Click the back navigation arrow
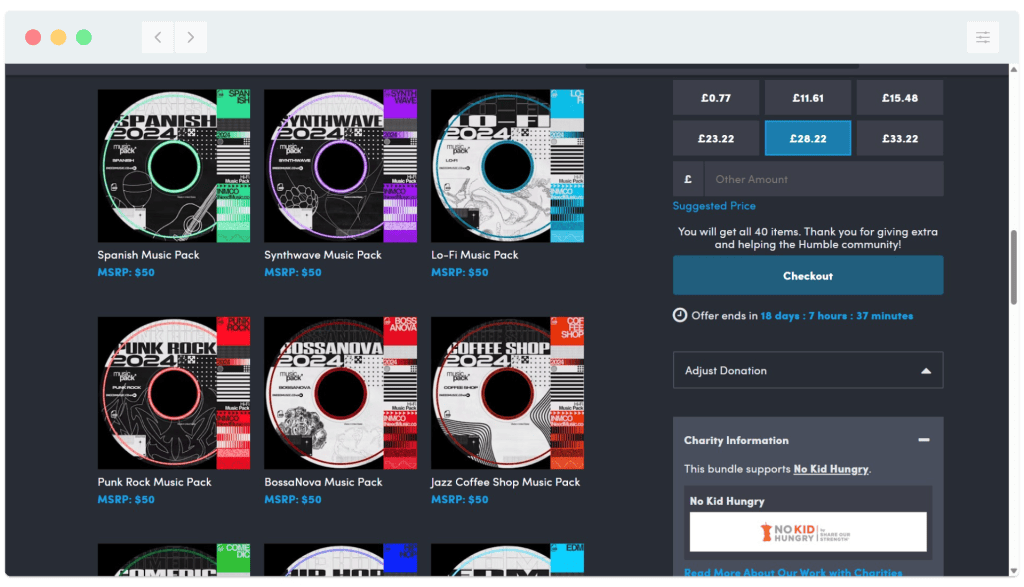 click(x=157, y=36)
